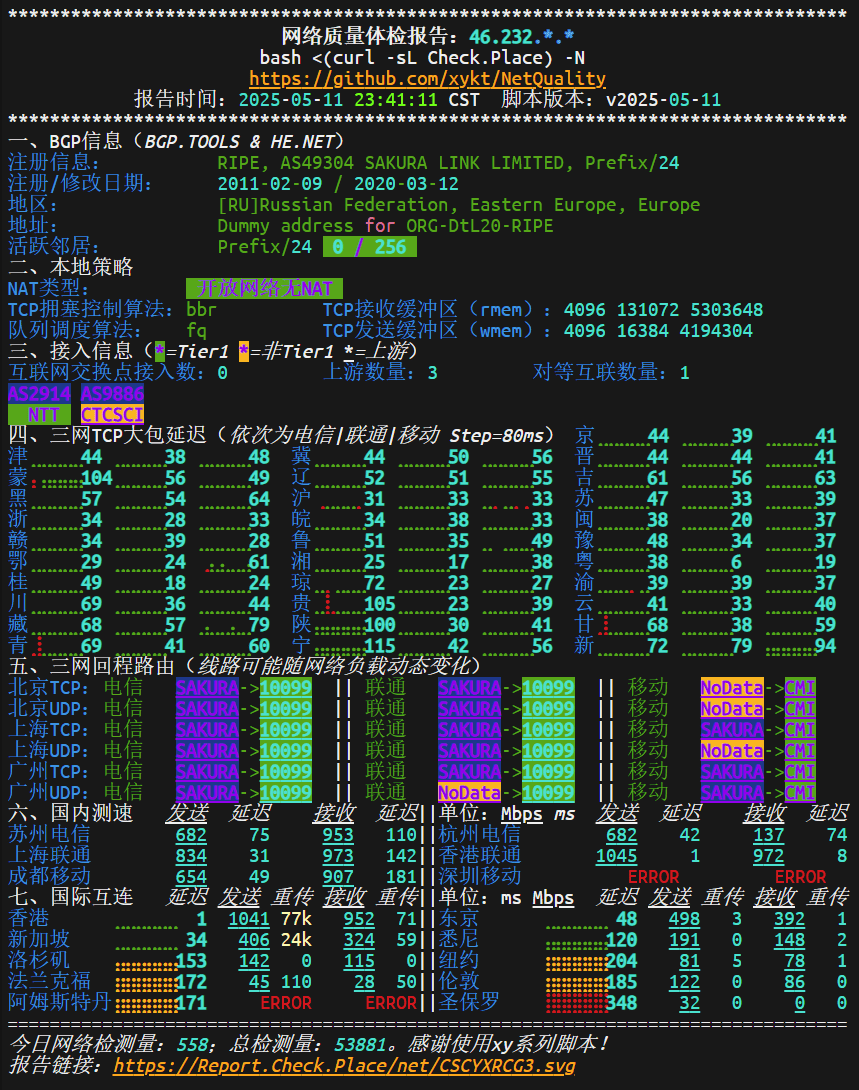
Task: Click the 阿姆斯特丹 latency bar graph
Action: point(146,1003)
